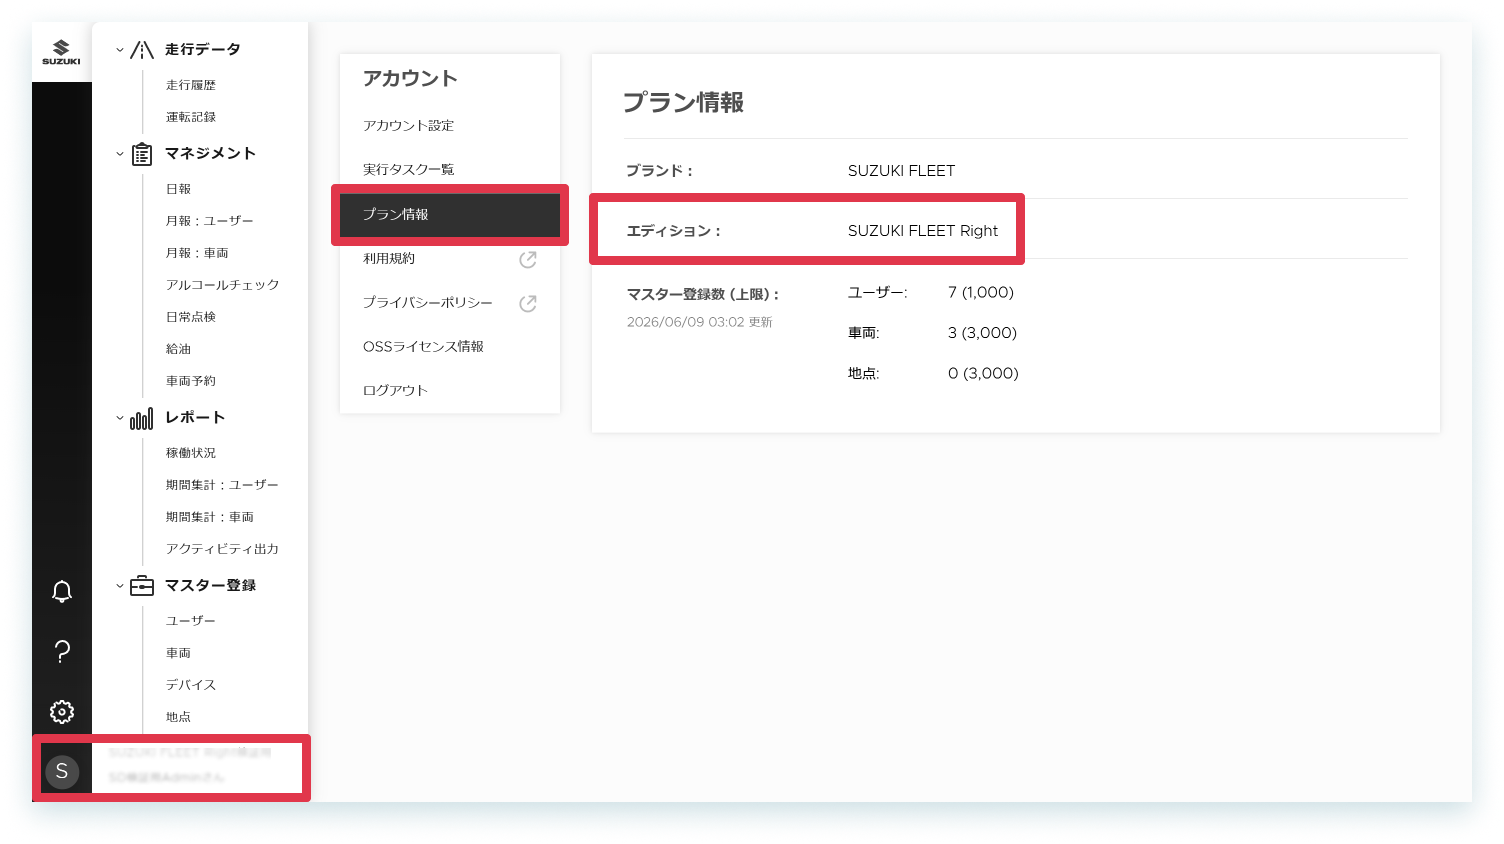Click the プラン情報 page heading

pyautogui.click(x=683, y=103)
